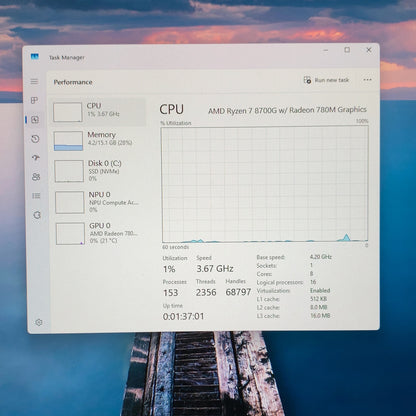This screenshot has height=416, width=416.
Task: Open the Startup apps icon
Action: tap(36, 157)
